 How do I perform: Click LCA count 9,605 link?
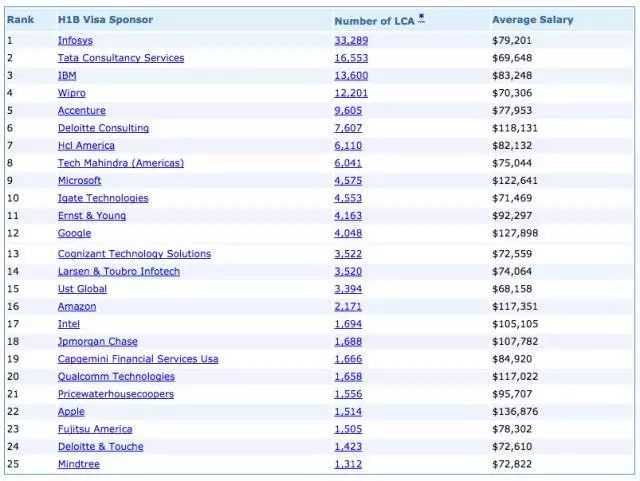(348, 111)
